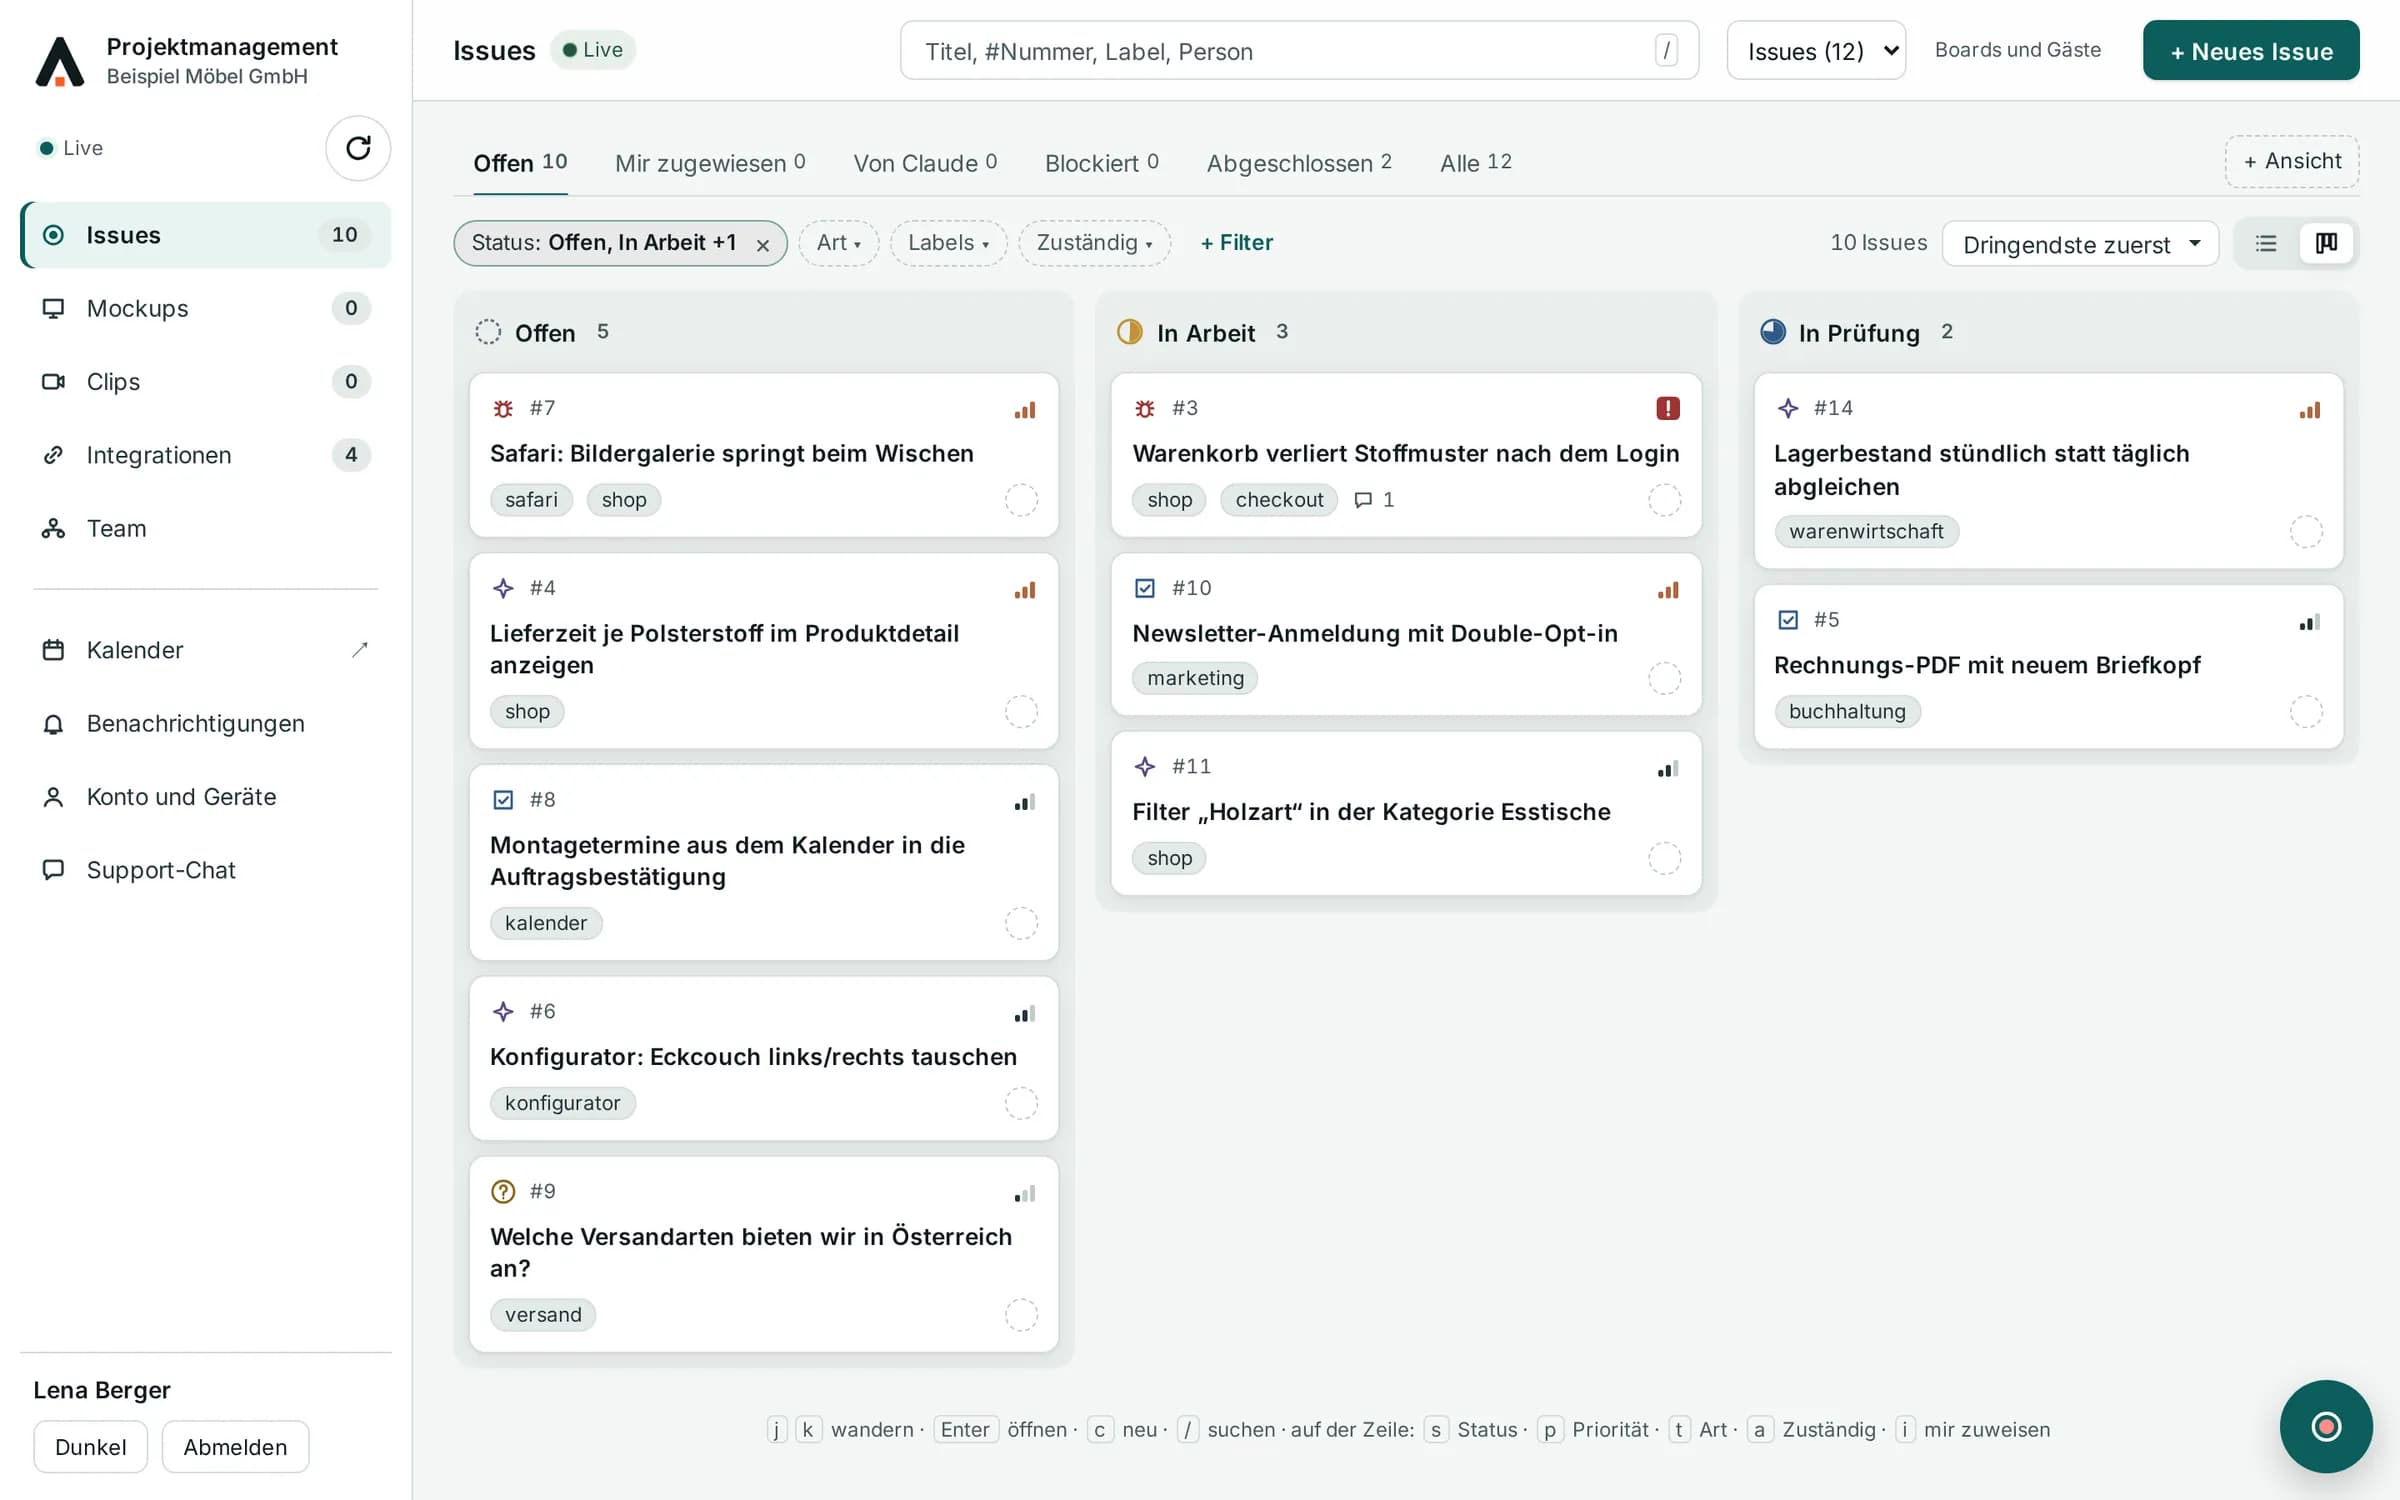
Task: Click the feature sparkle icon on issue #14
Action: pyautogui.click(x=1788, y=408)
